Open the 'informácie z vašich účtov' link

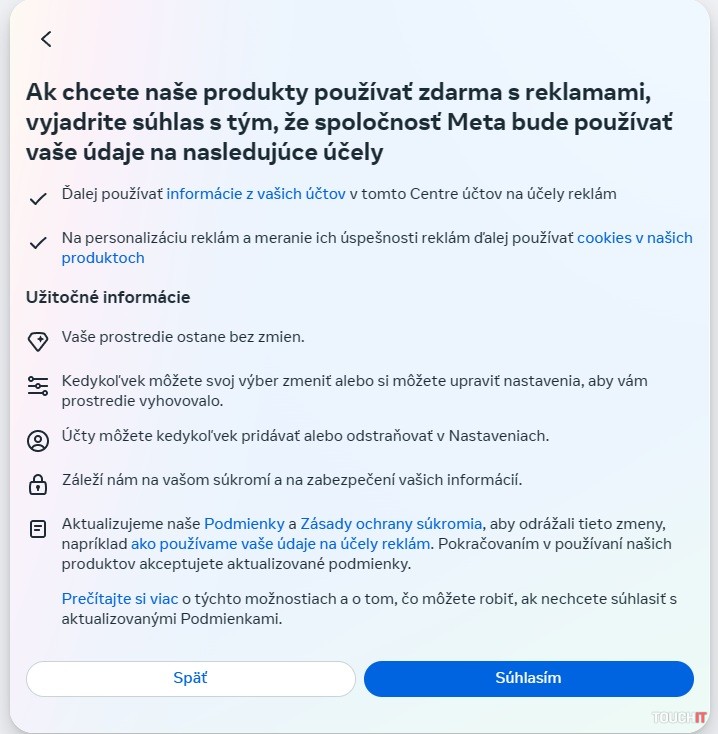[256, 194]
